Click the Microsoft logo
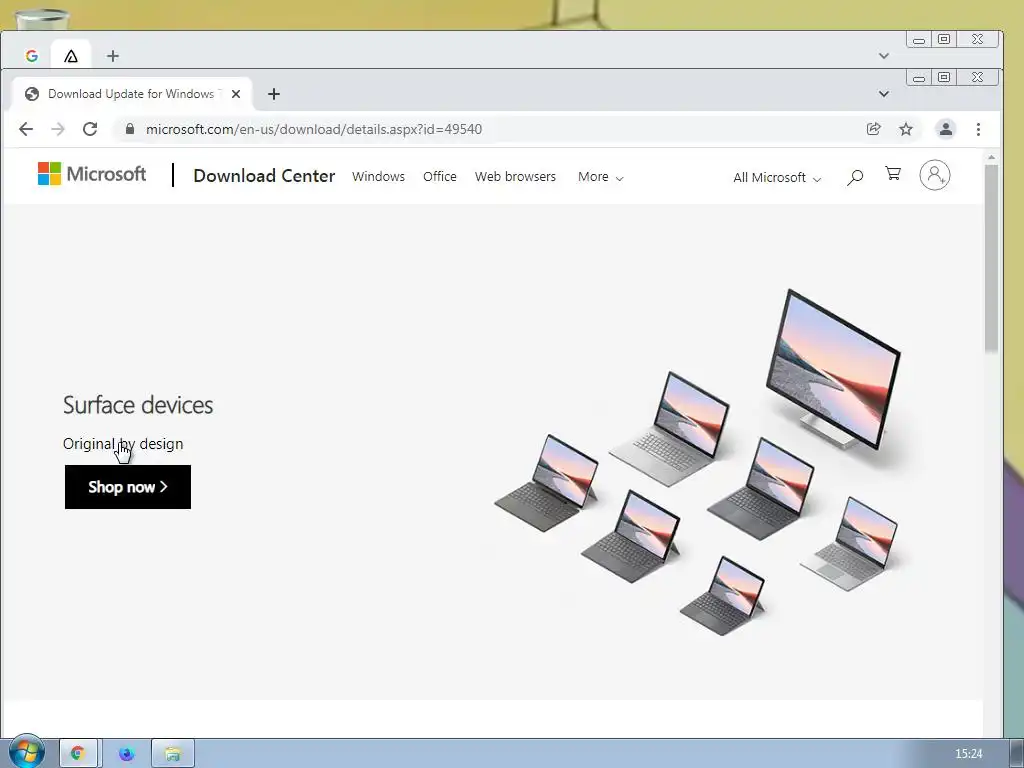1024x768 pixels. point(92,174)
